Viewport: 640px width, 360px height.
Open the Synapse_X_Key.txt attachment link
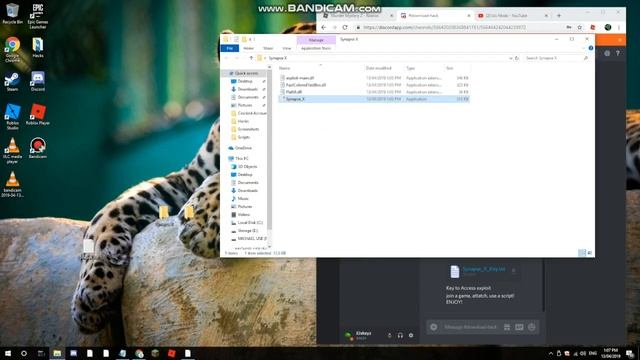tap(484, 269)
